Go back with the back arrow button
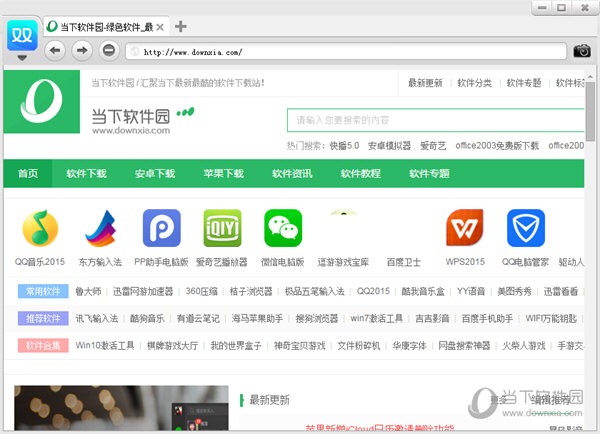600x434 pixels. coord(55,51)
